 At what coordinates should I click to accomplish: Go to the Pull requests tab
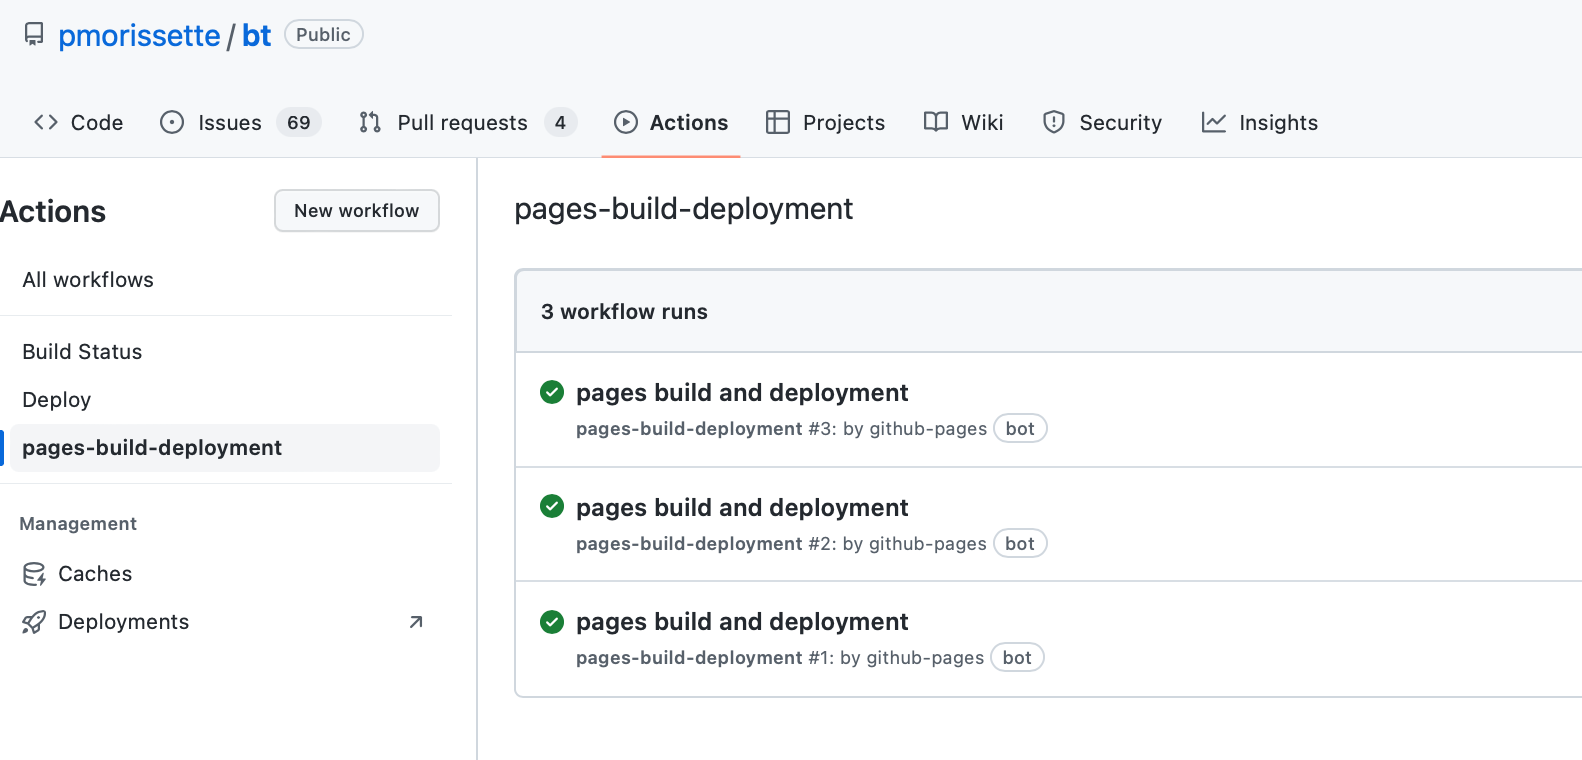pos(468,122)
